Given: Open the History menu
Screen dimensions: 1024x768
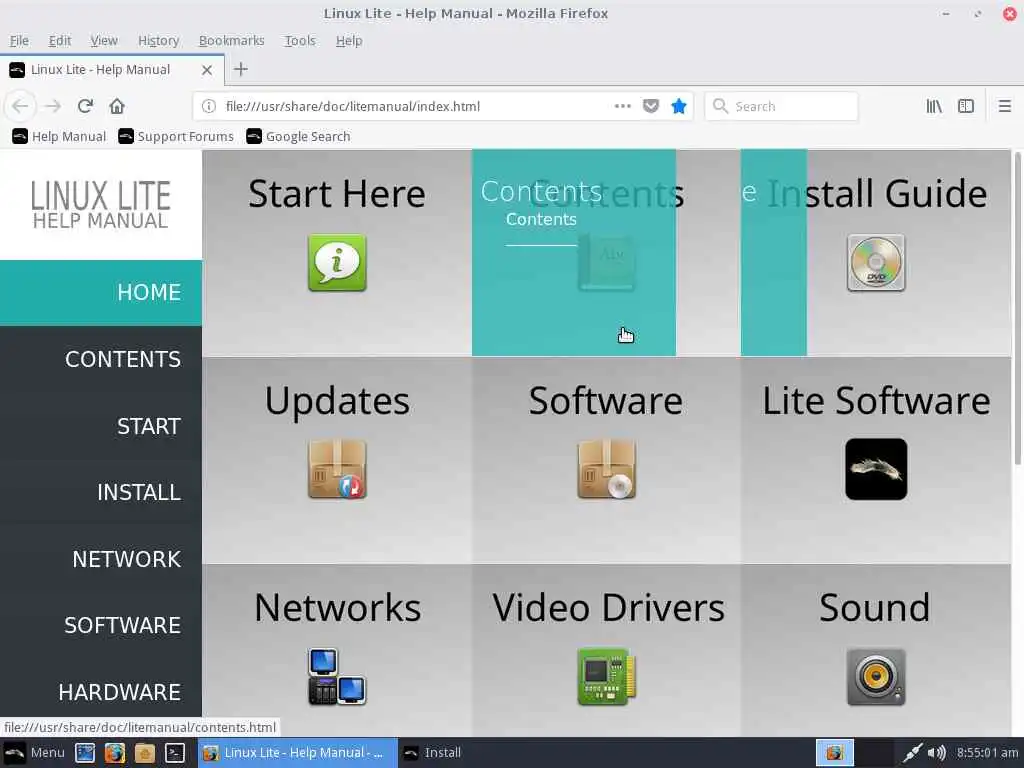Looking at the screenshot, I should 158,40.
